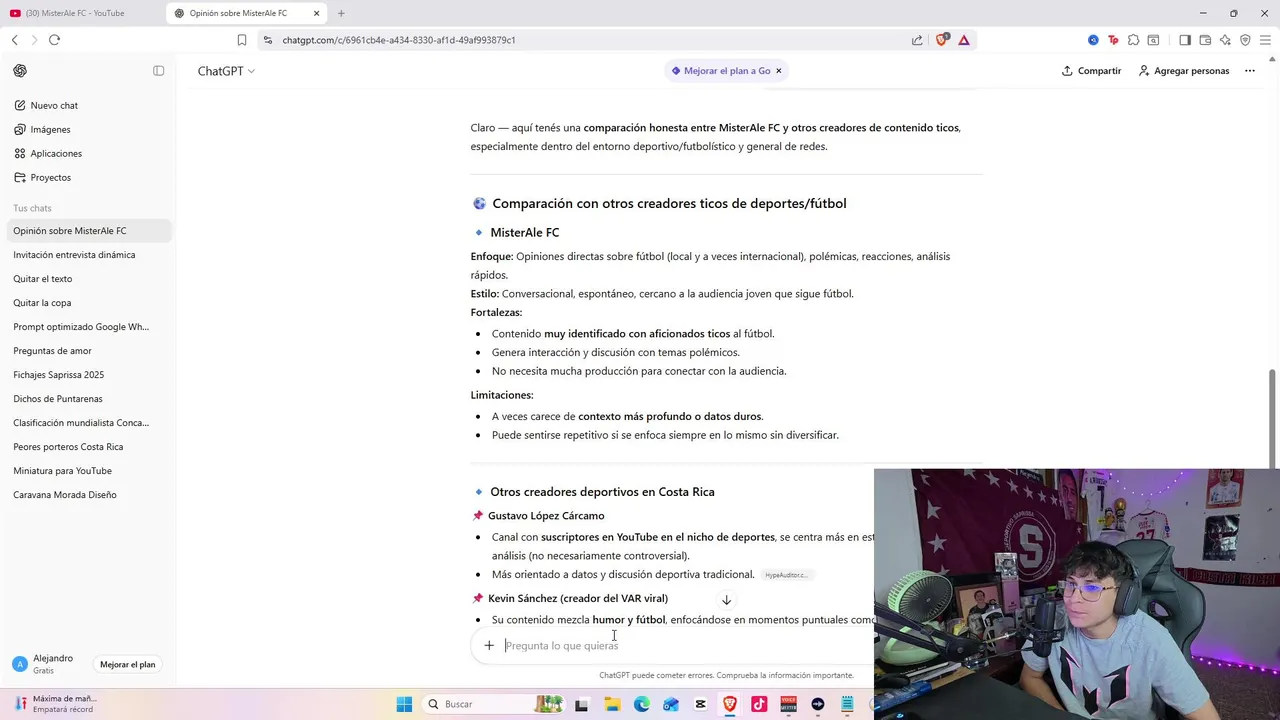Open CapCut from the taskbar
Image resolution: width=1280 pixels, height=720 pixels.
(x=700, y=704)
